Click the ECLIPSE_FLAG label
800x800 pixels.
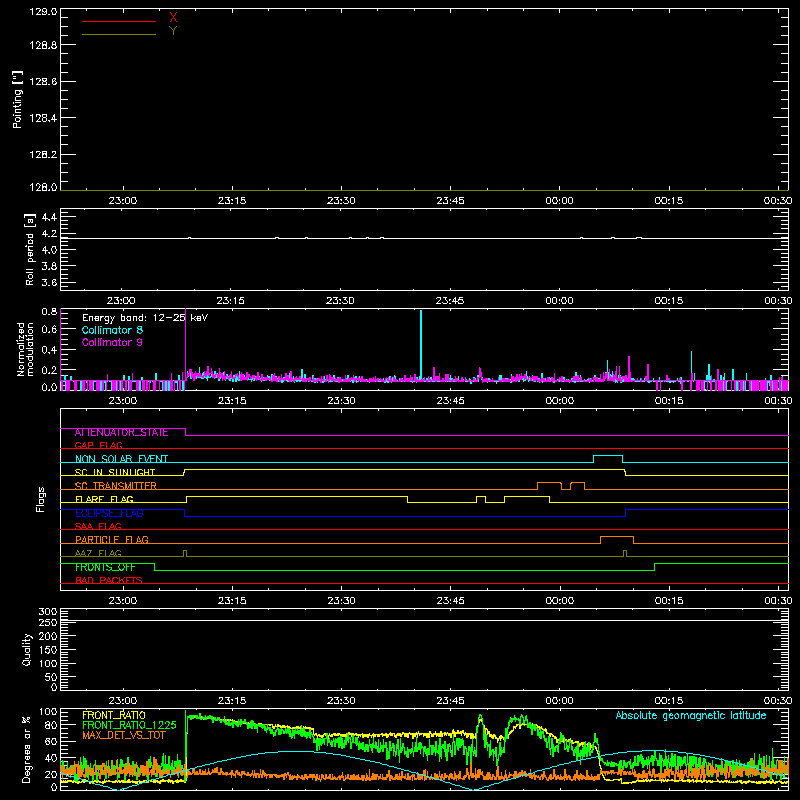(x=109, y=513)
